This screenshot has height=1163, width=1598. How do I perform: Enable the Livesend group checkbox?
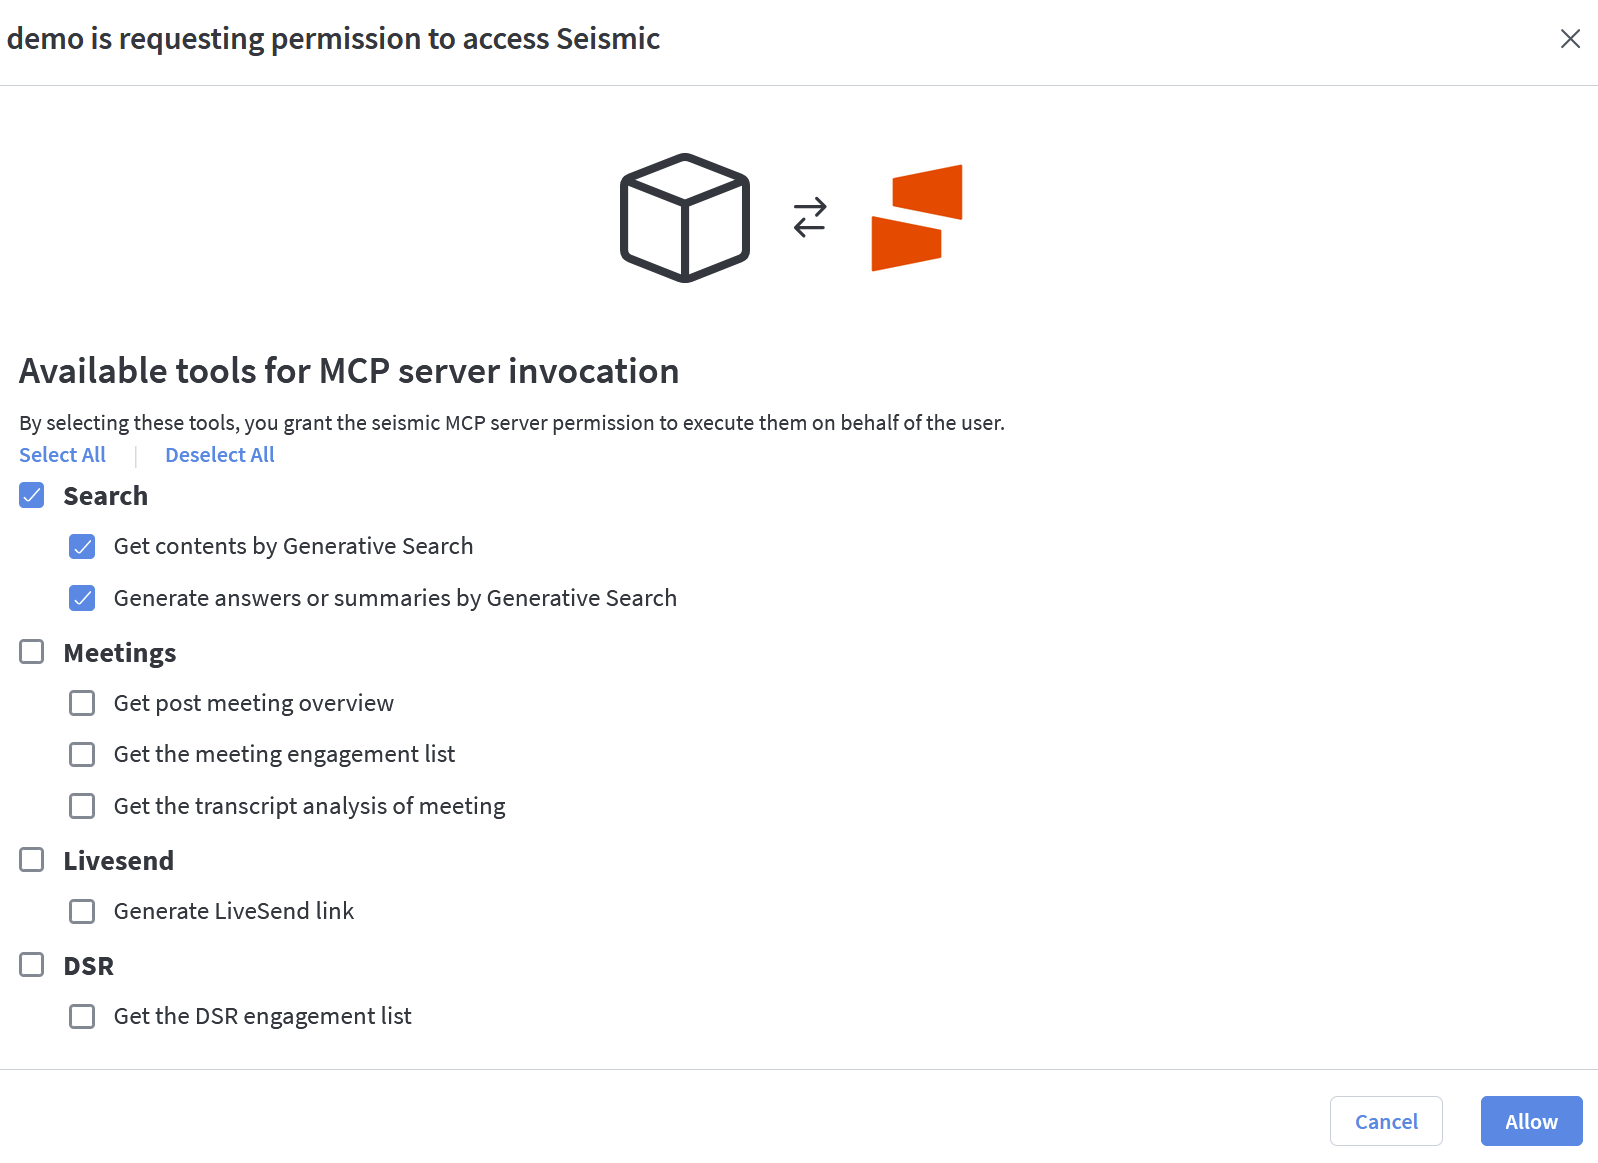point(32,860)
